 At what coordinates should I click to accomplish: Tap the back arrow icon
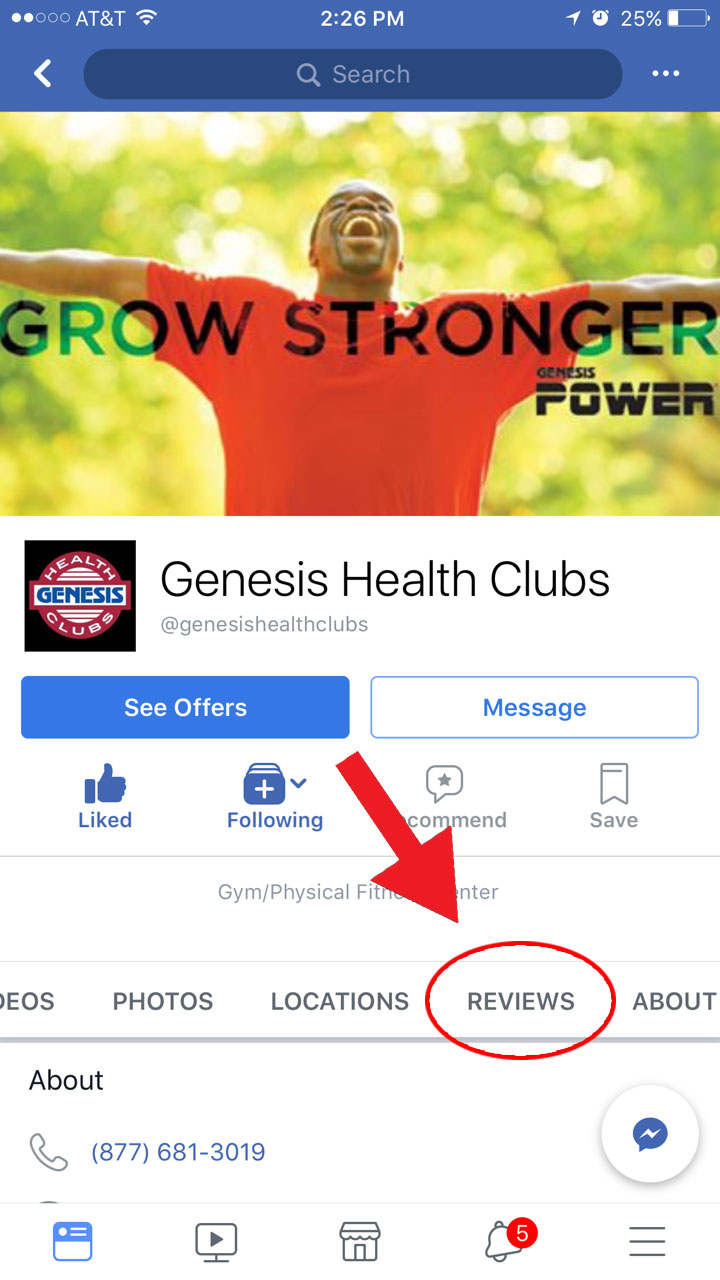point(42,74)
